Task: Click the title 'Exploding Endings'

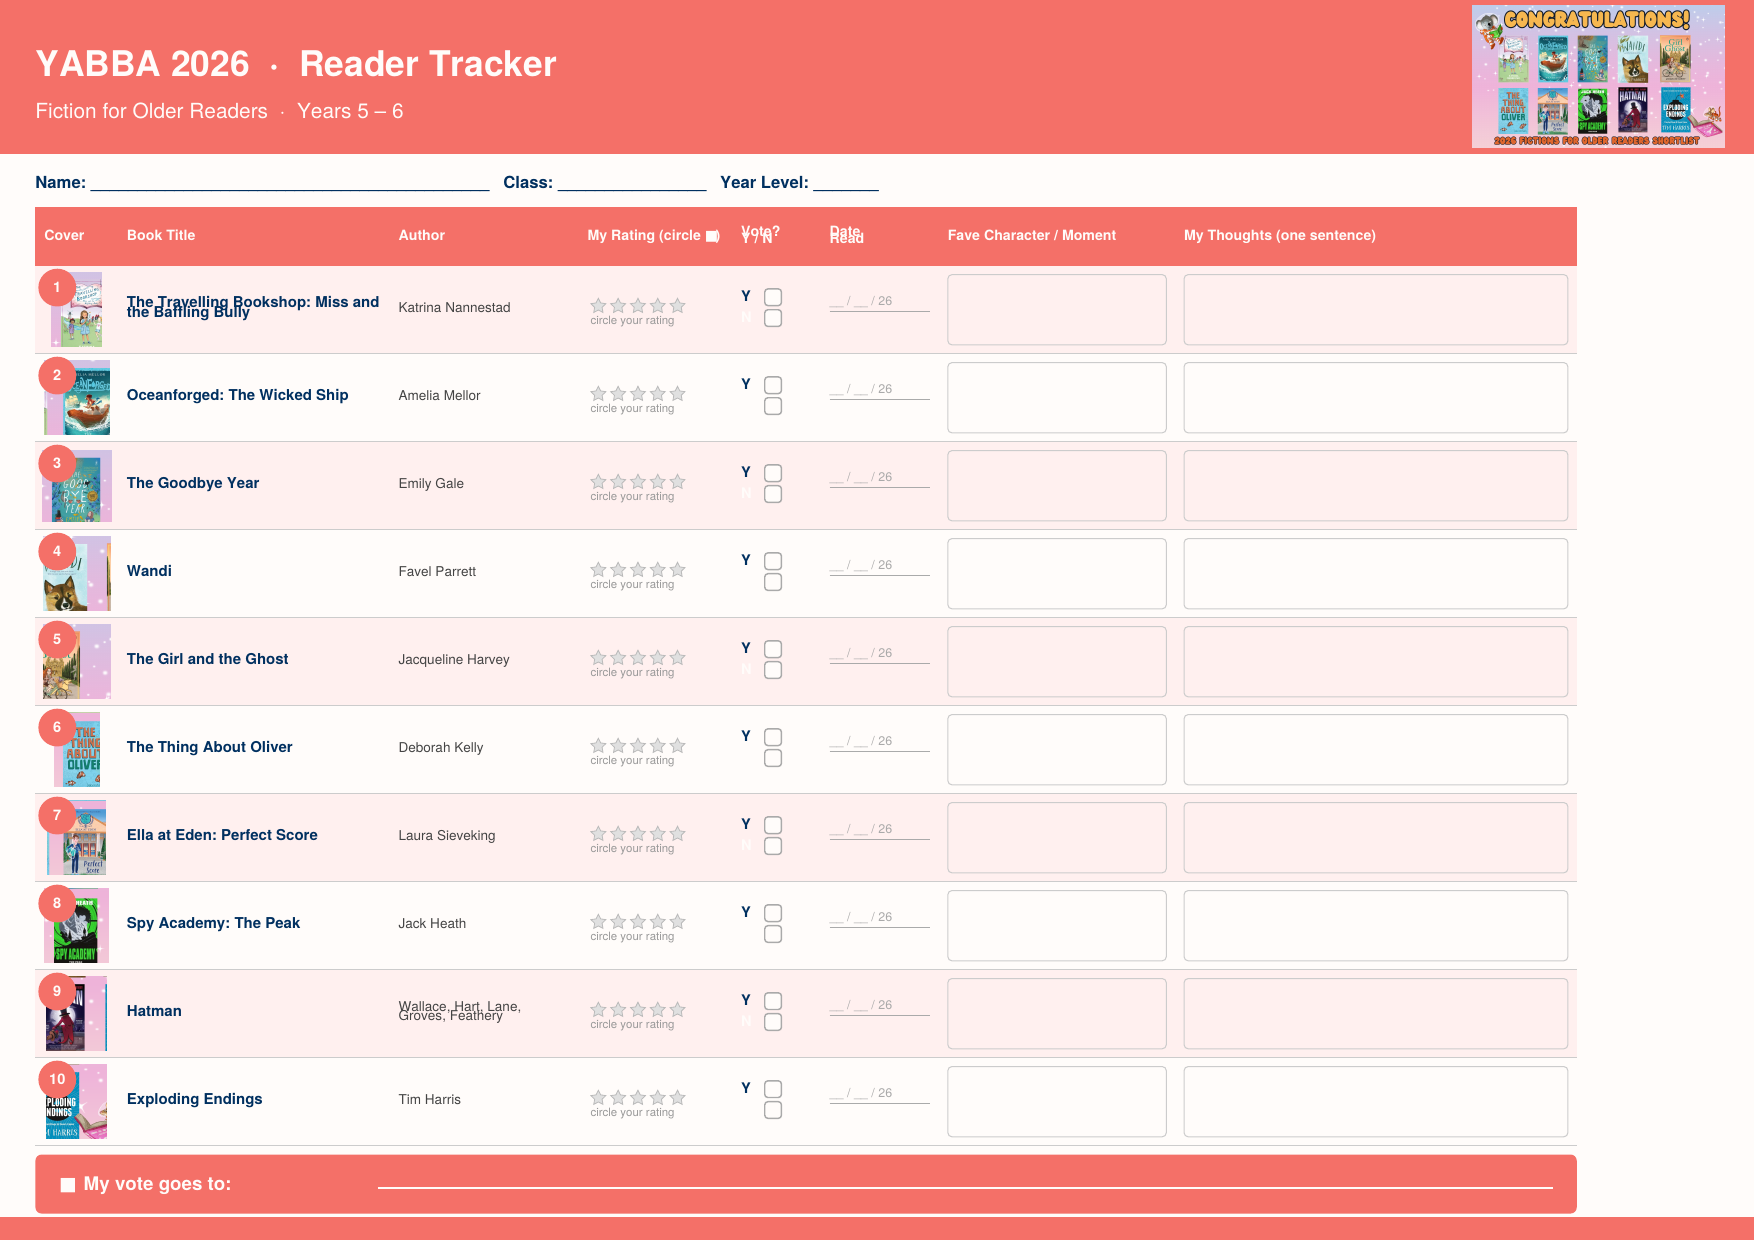Action: click(195, 1099)
